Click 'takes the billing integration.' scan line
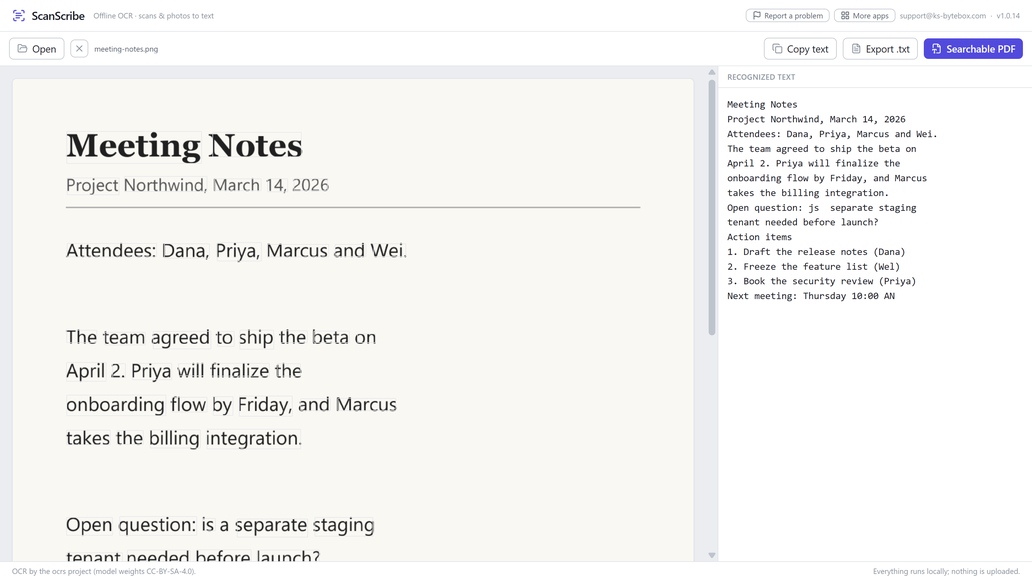 click(184, 438)
